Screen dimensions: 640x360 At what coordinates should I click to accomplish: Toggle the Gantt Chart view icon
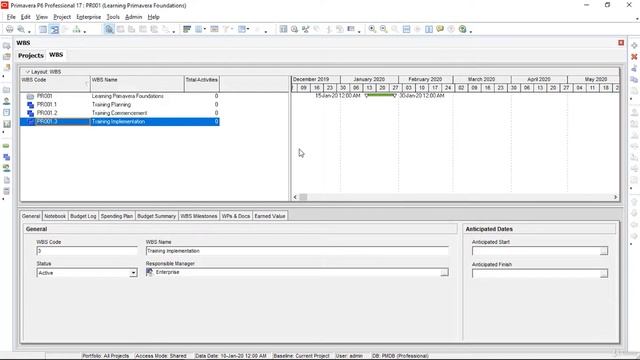click(54, 29)
